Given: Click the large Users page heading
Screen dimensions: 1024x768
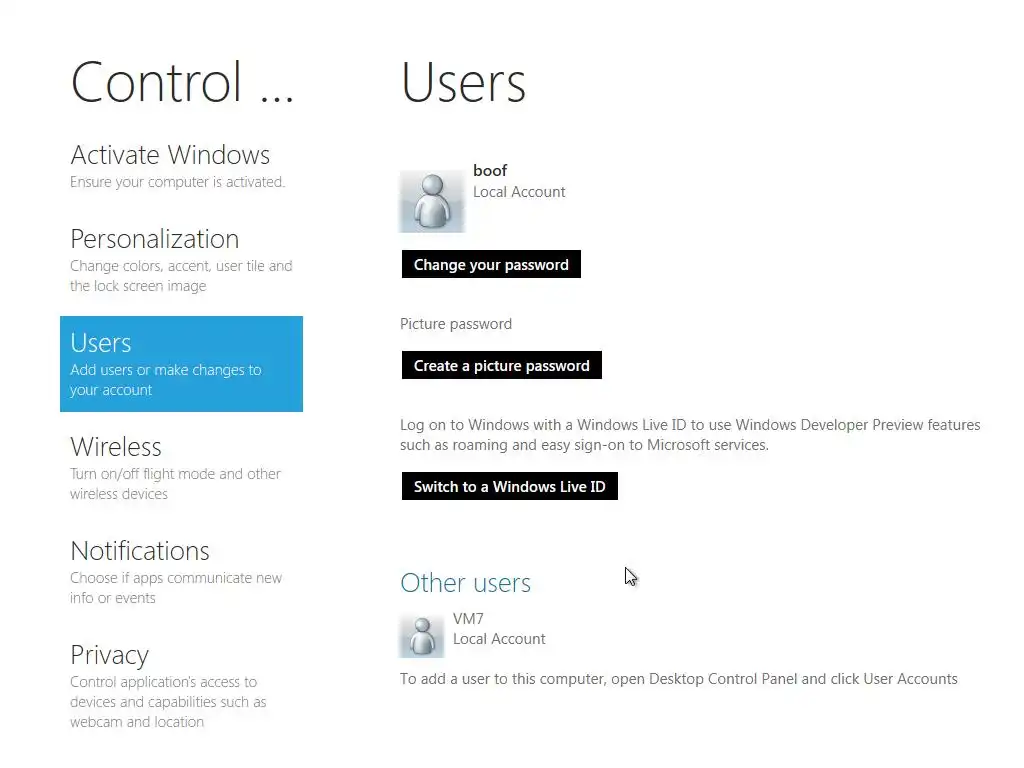Looking at the screenshot, I should [463, 83].
